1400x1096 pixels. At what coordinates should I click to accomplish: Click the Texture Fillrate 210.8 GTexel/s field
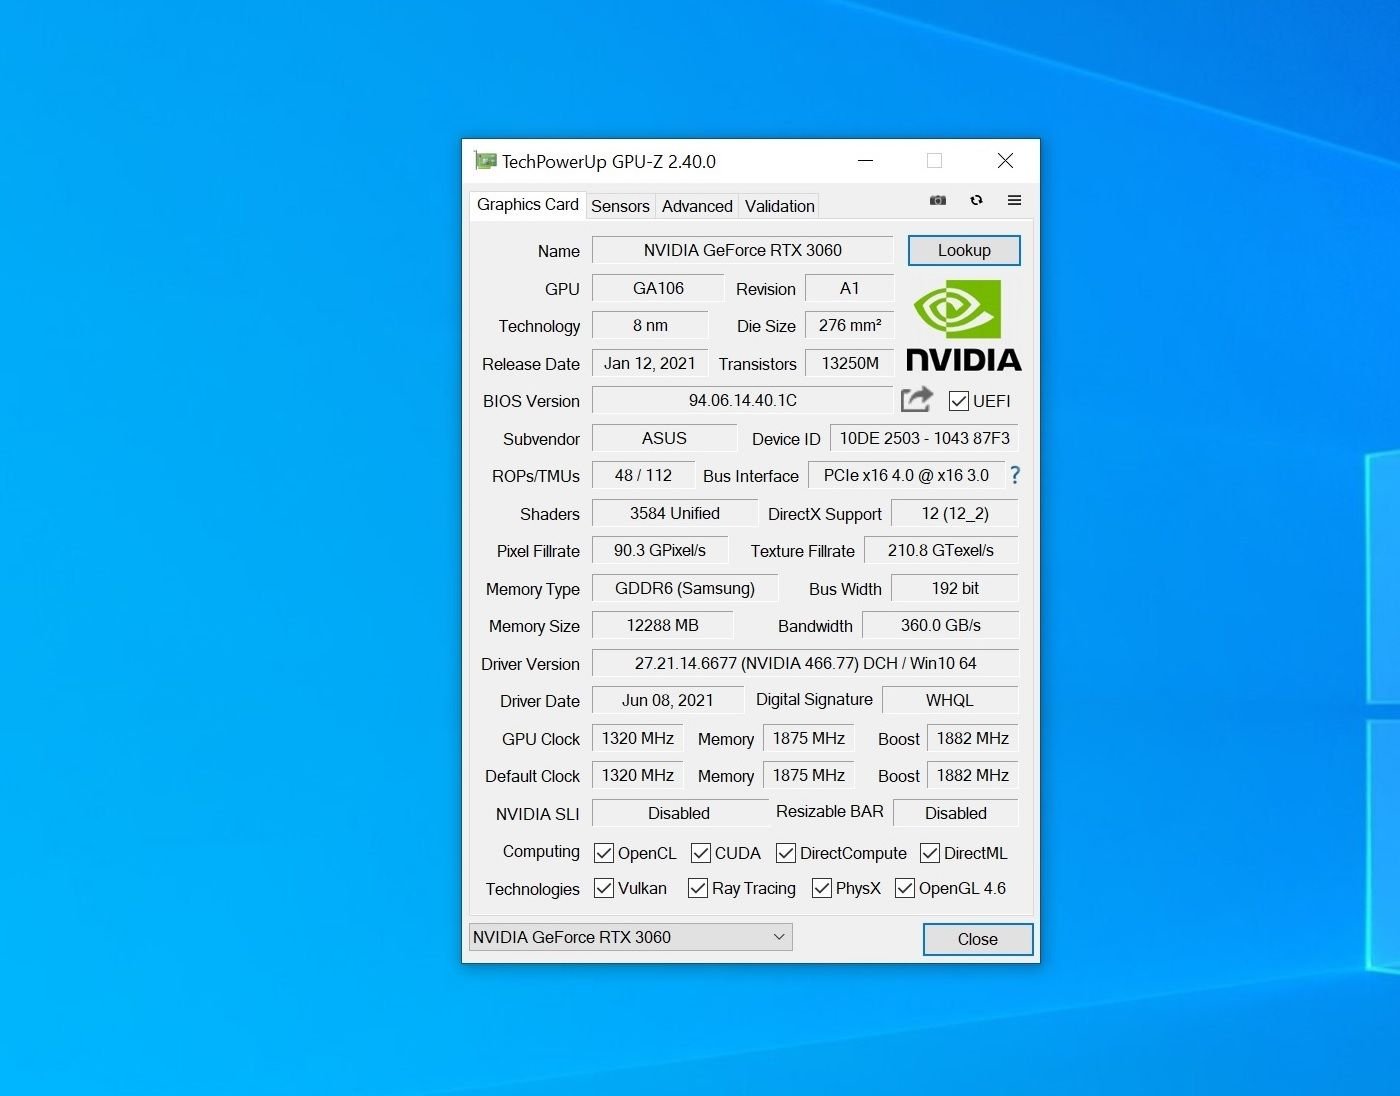[941, 550]
